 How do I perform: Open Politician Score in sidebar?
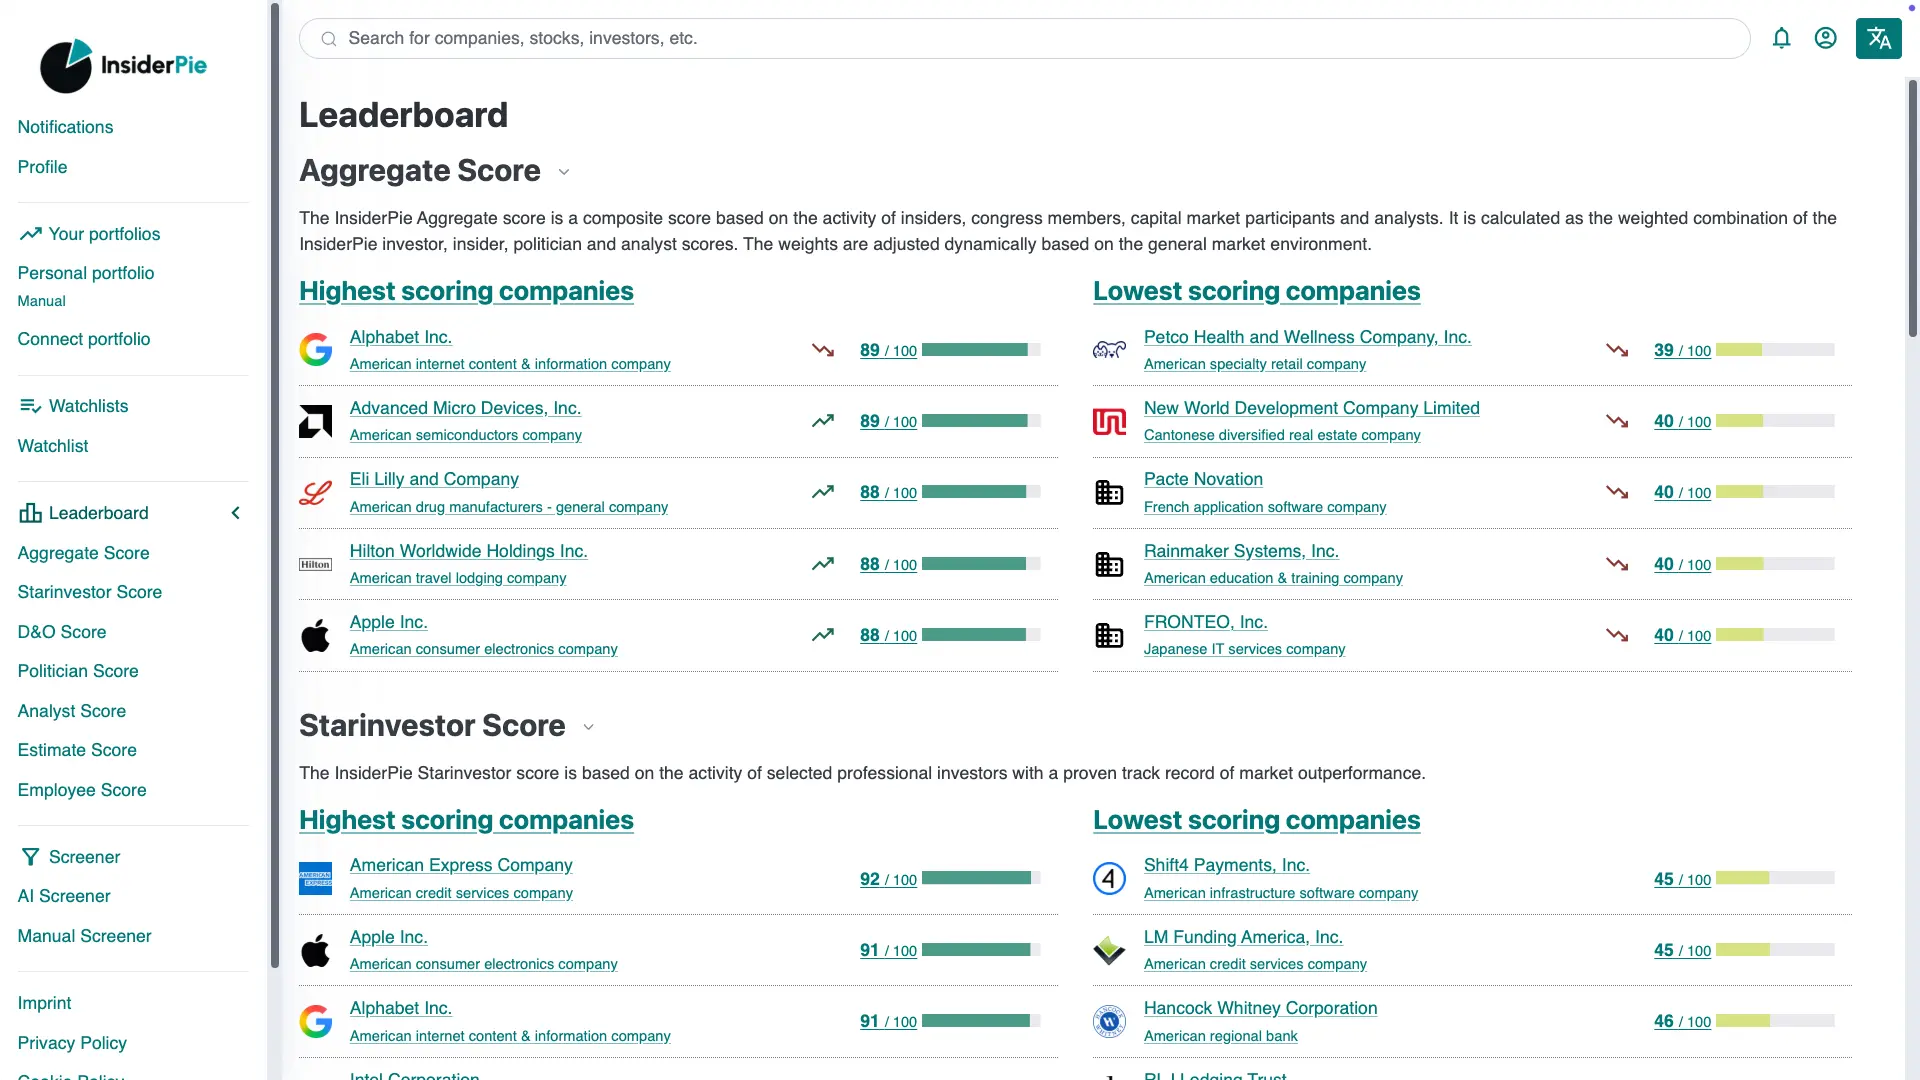78,671
